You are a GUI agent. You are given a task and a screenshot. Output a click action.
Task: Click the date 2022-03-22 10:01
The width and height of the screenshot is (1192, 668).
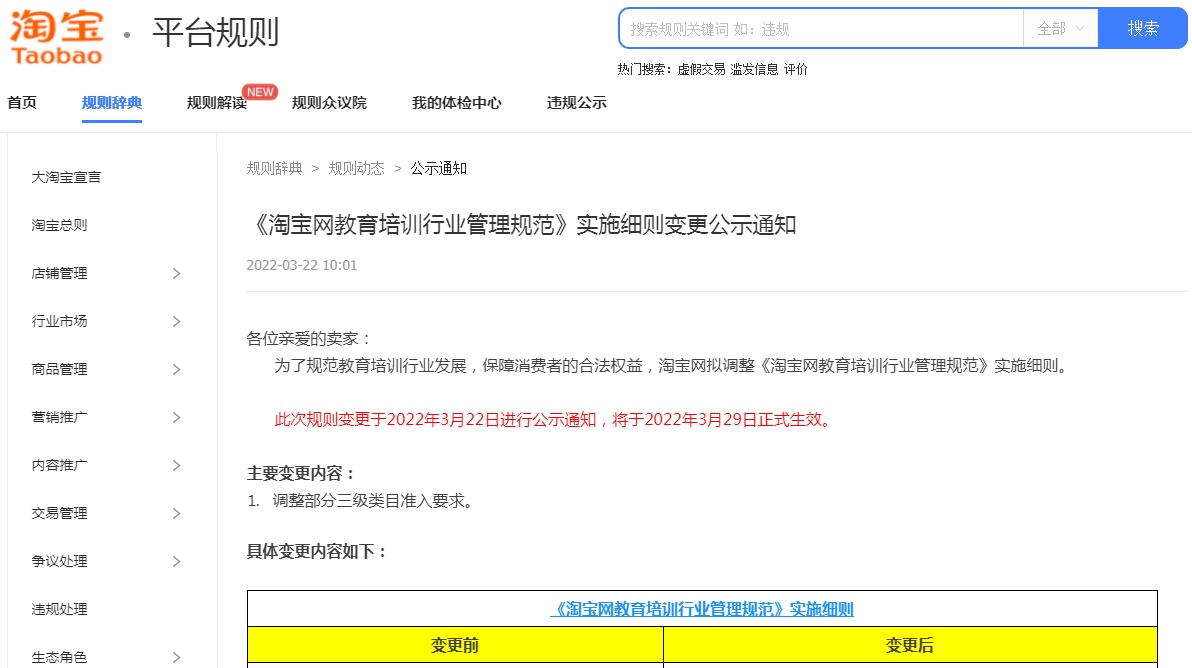click(x=302, y=265)
